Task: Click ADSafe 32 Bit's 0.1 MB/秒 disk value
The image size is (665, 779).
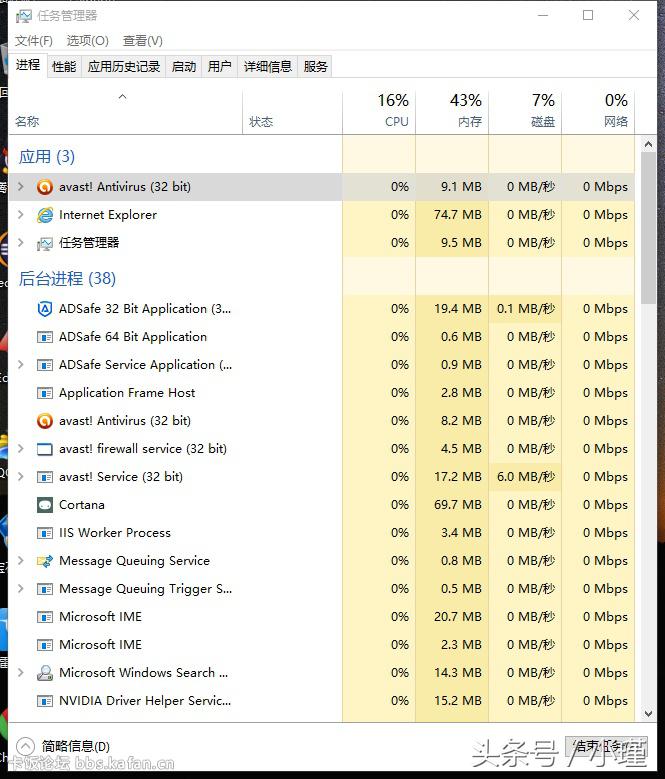Action: [525, 309]
